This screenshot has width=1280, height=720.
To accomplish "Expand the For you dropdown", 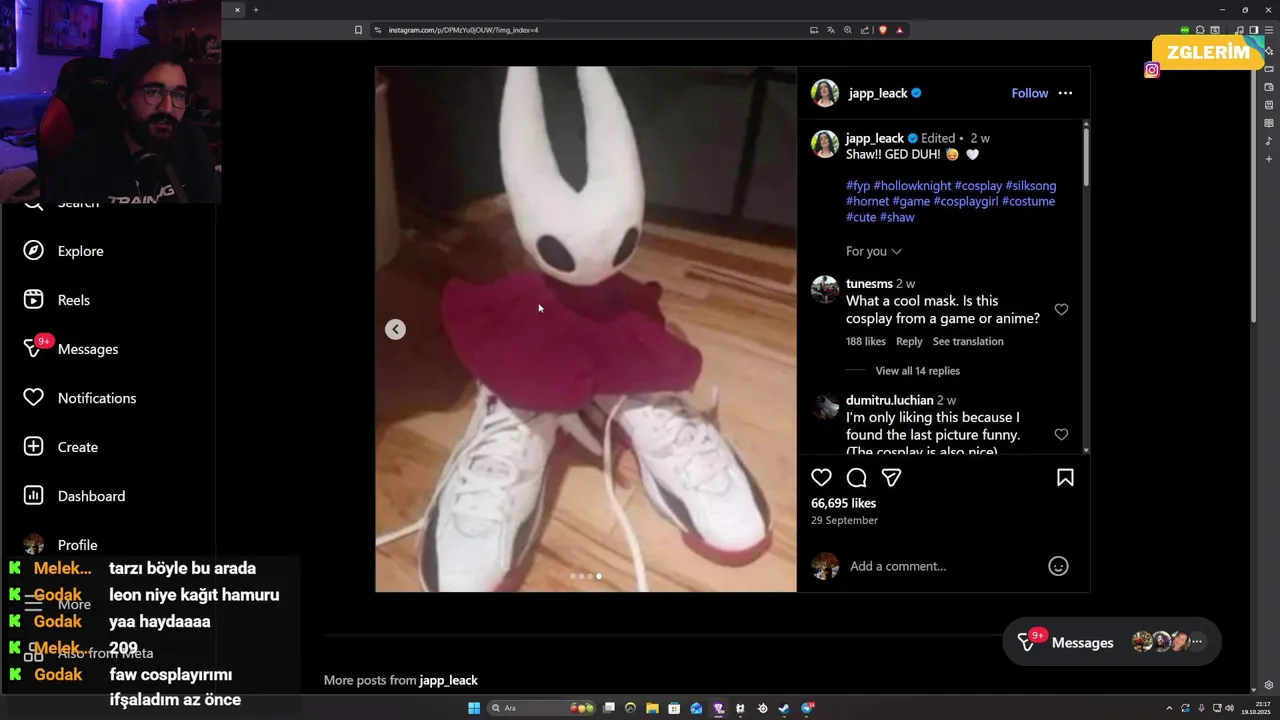I will [874, 251].
